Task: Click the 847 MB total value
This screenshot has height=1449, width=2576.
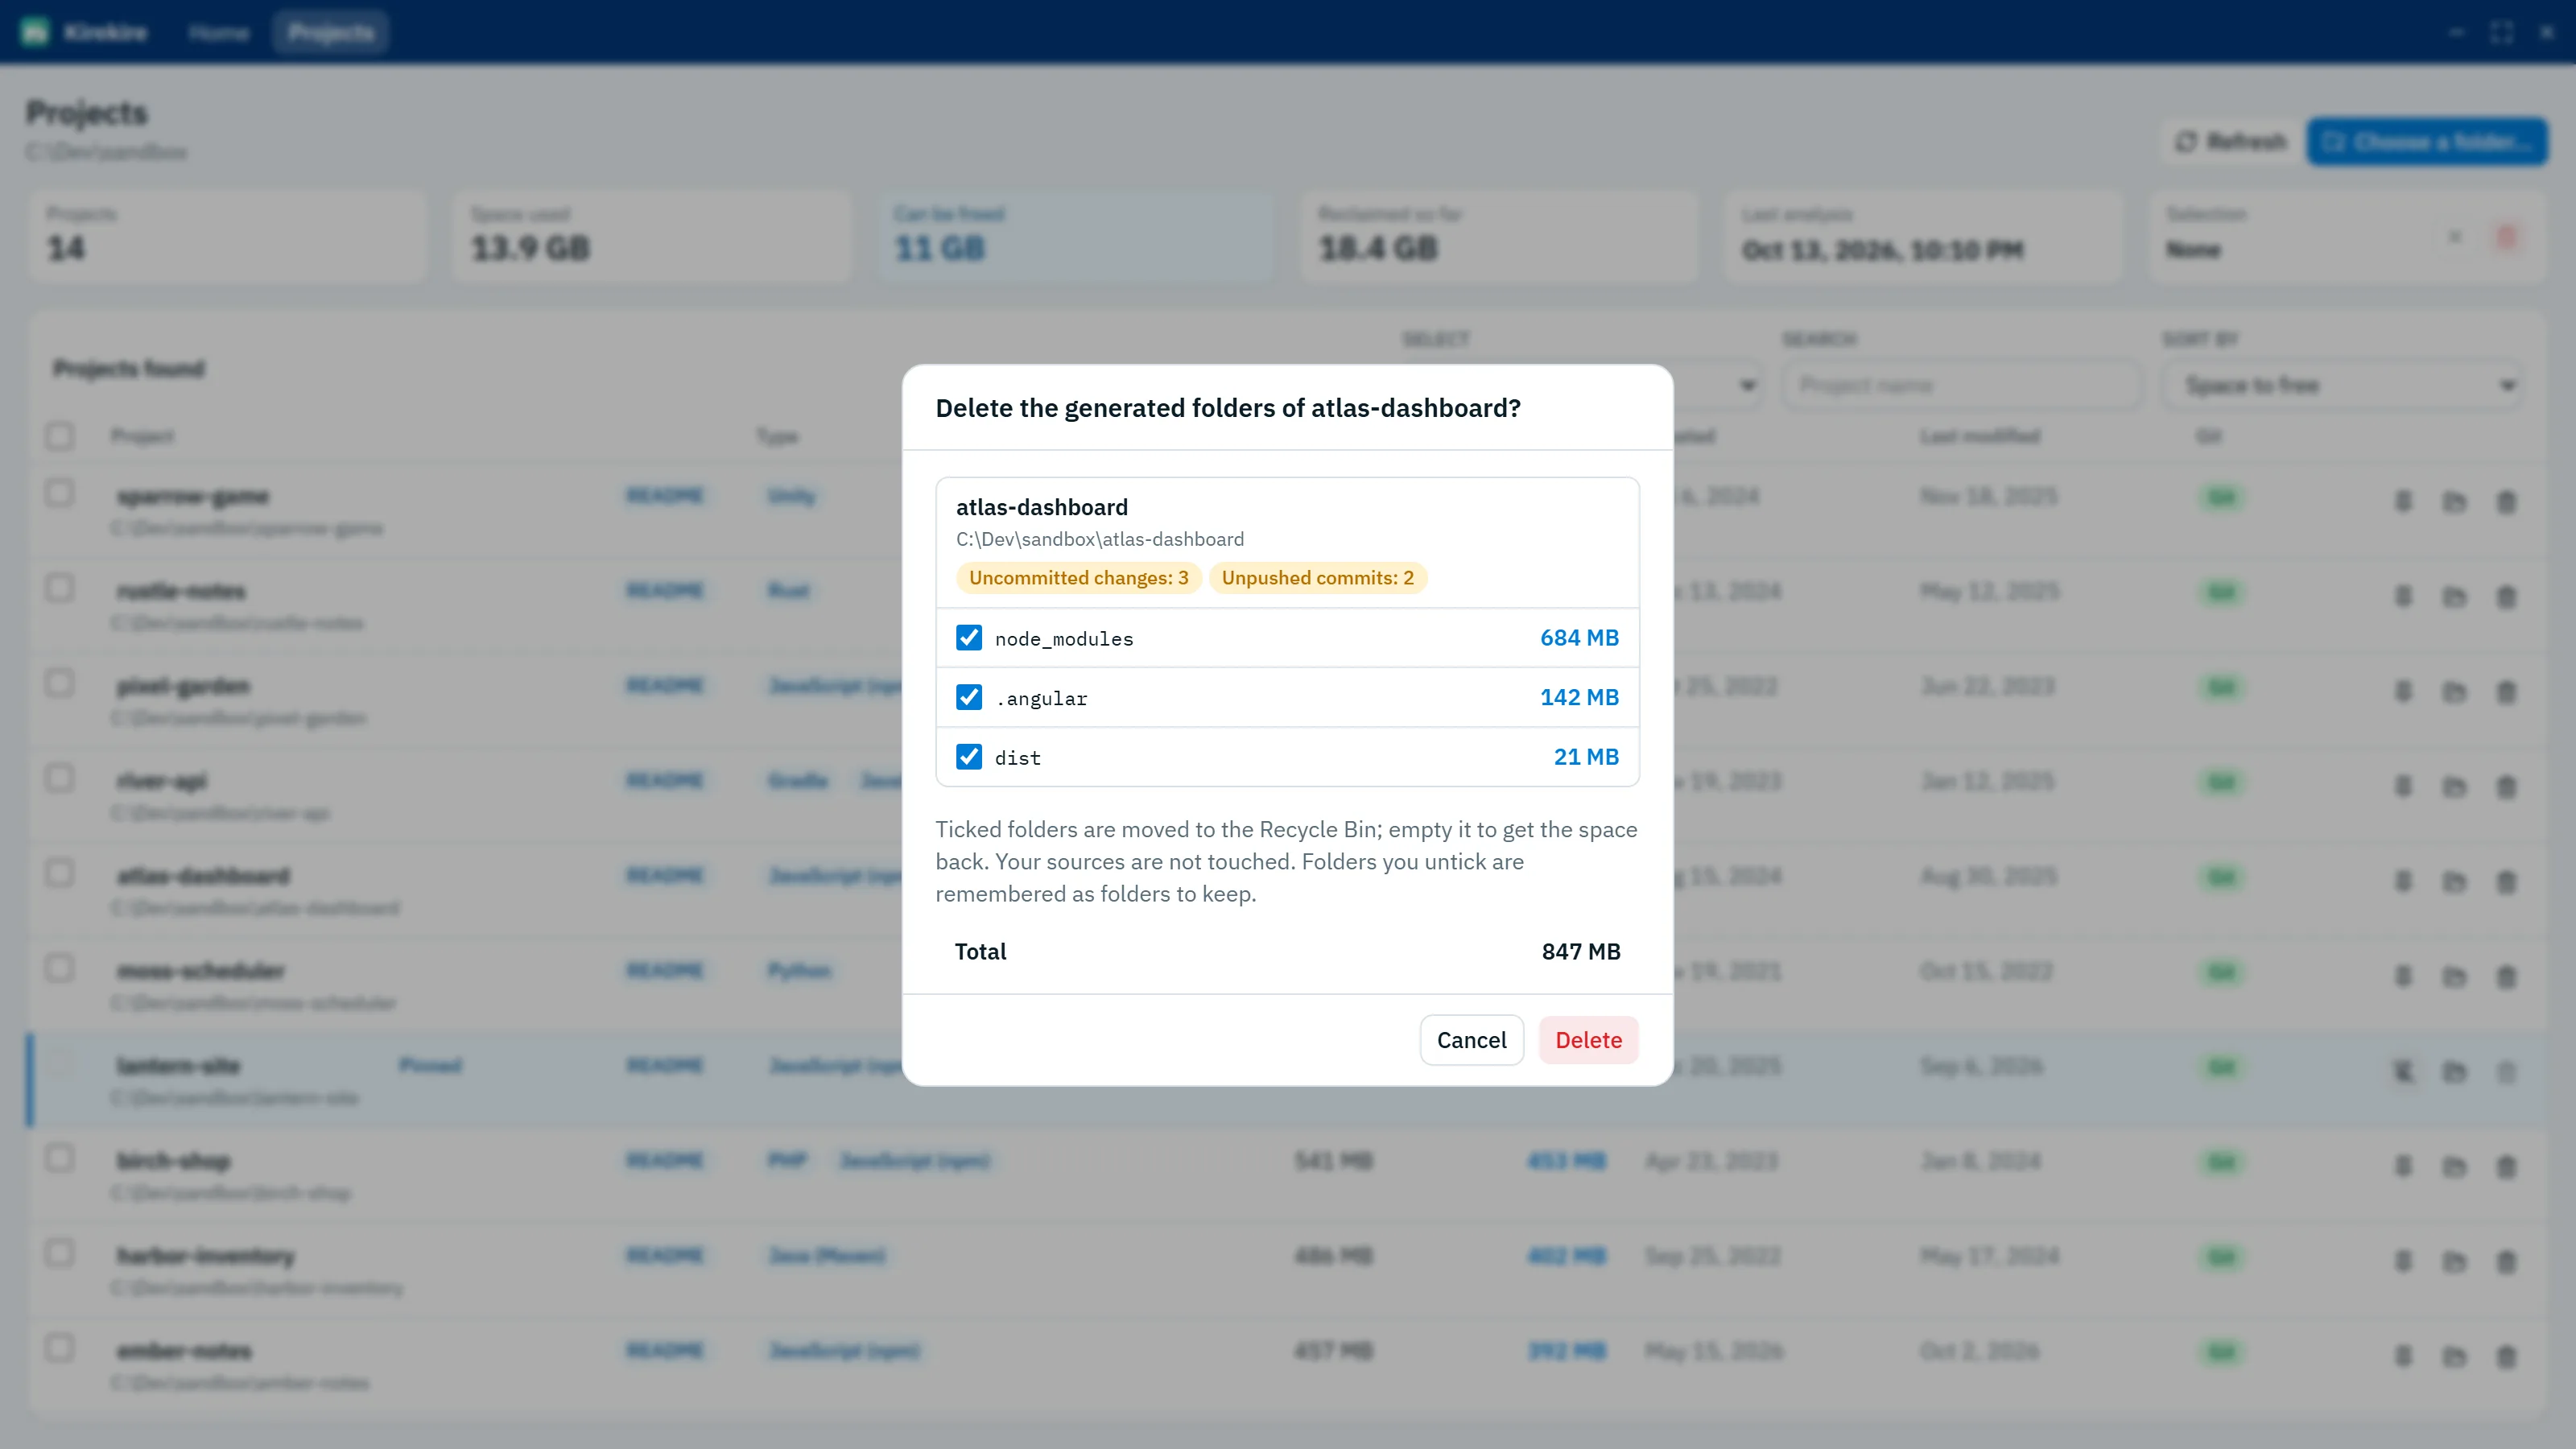Action: pos(1581,952)
